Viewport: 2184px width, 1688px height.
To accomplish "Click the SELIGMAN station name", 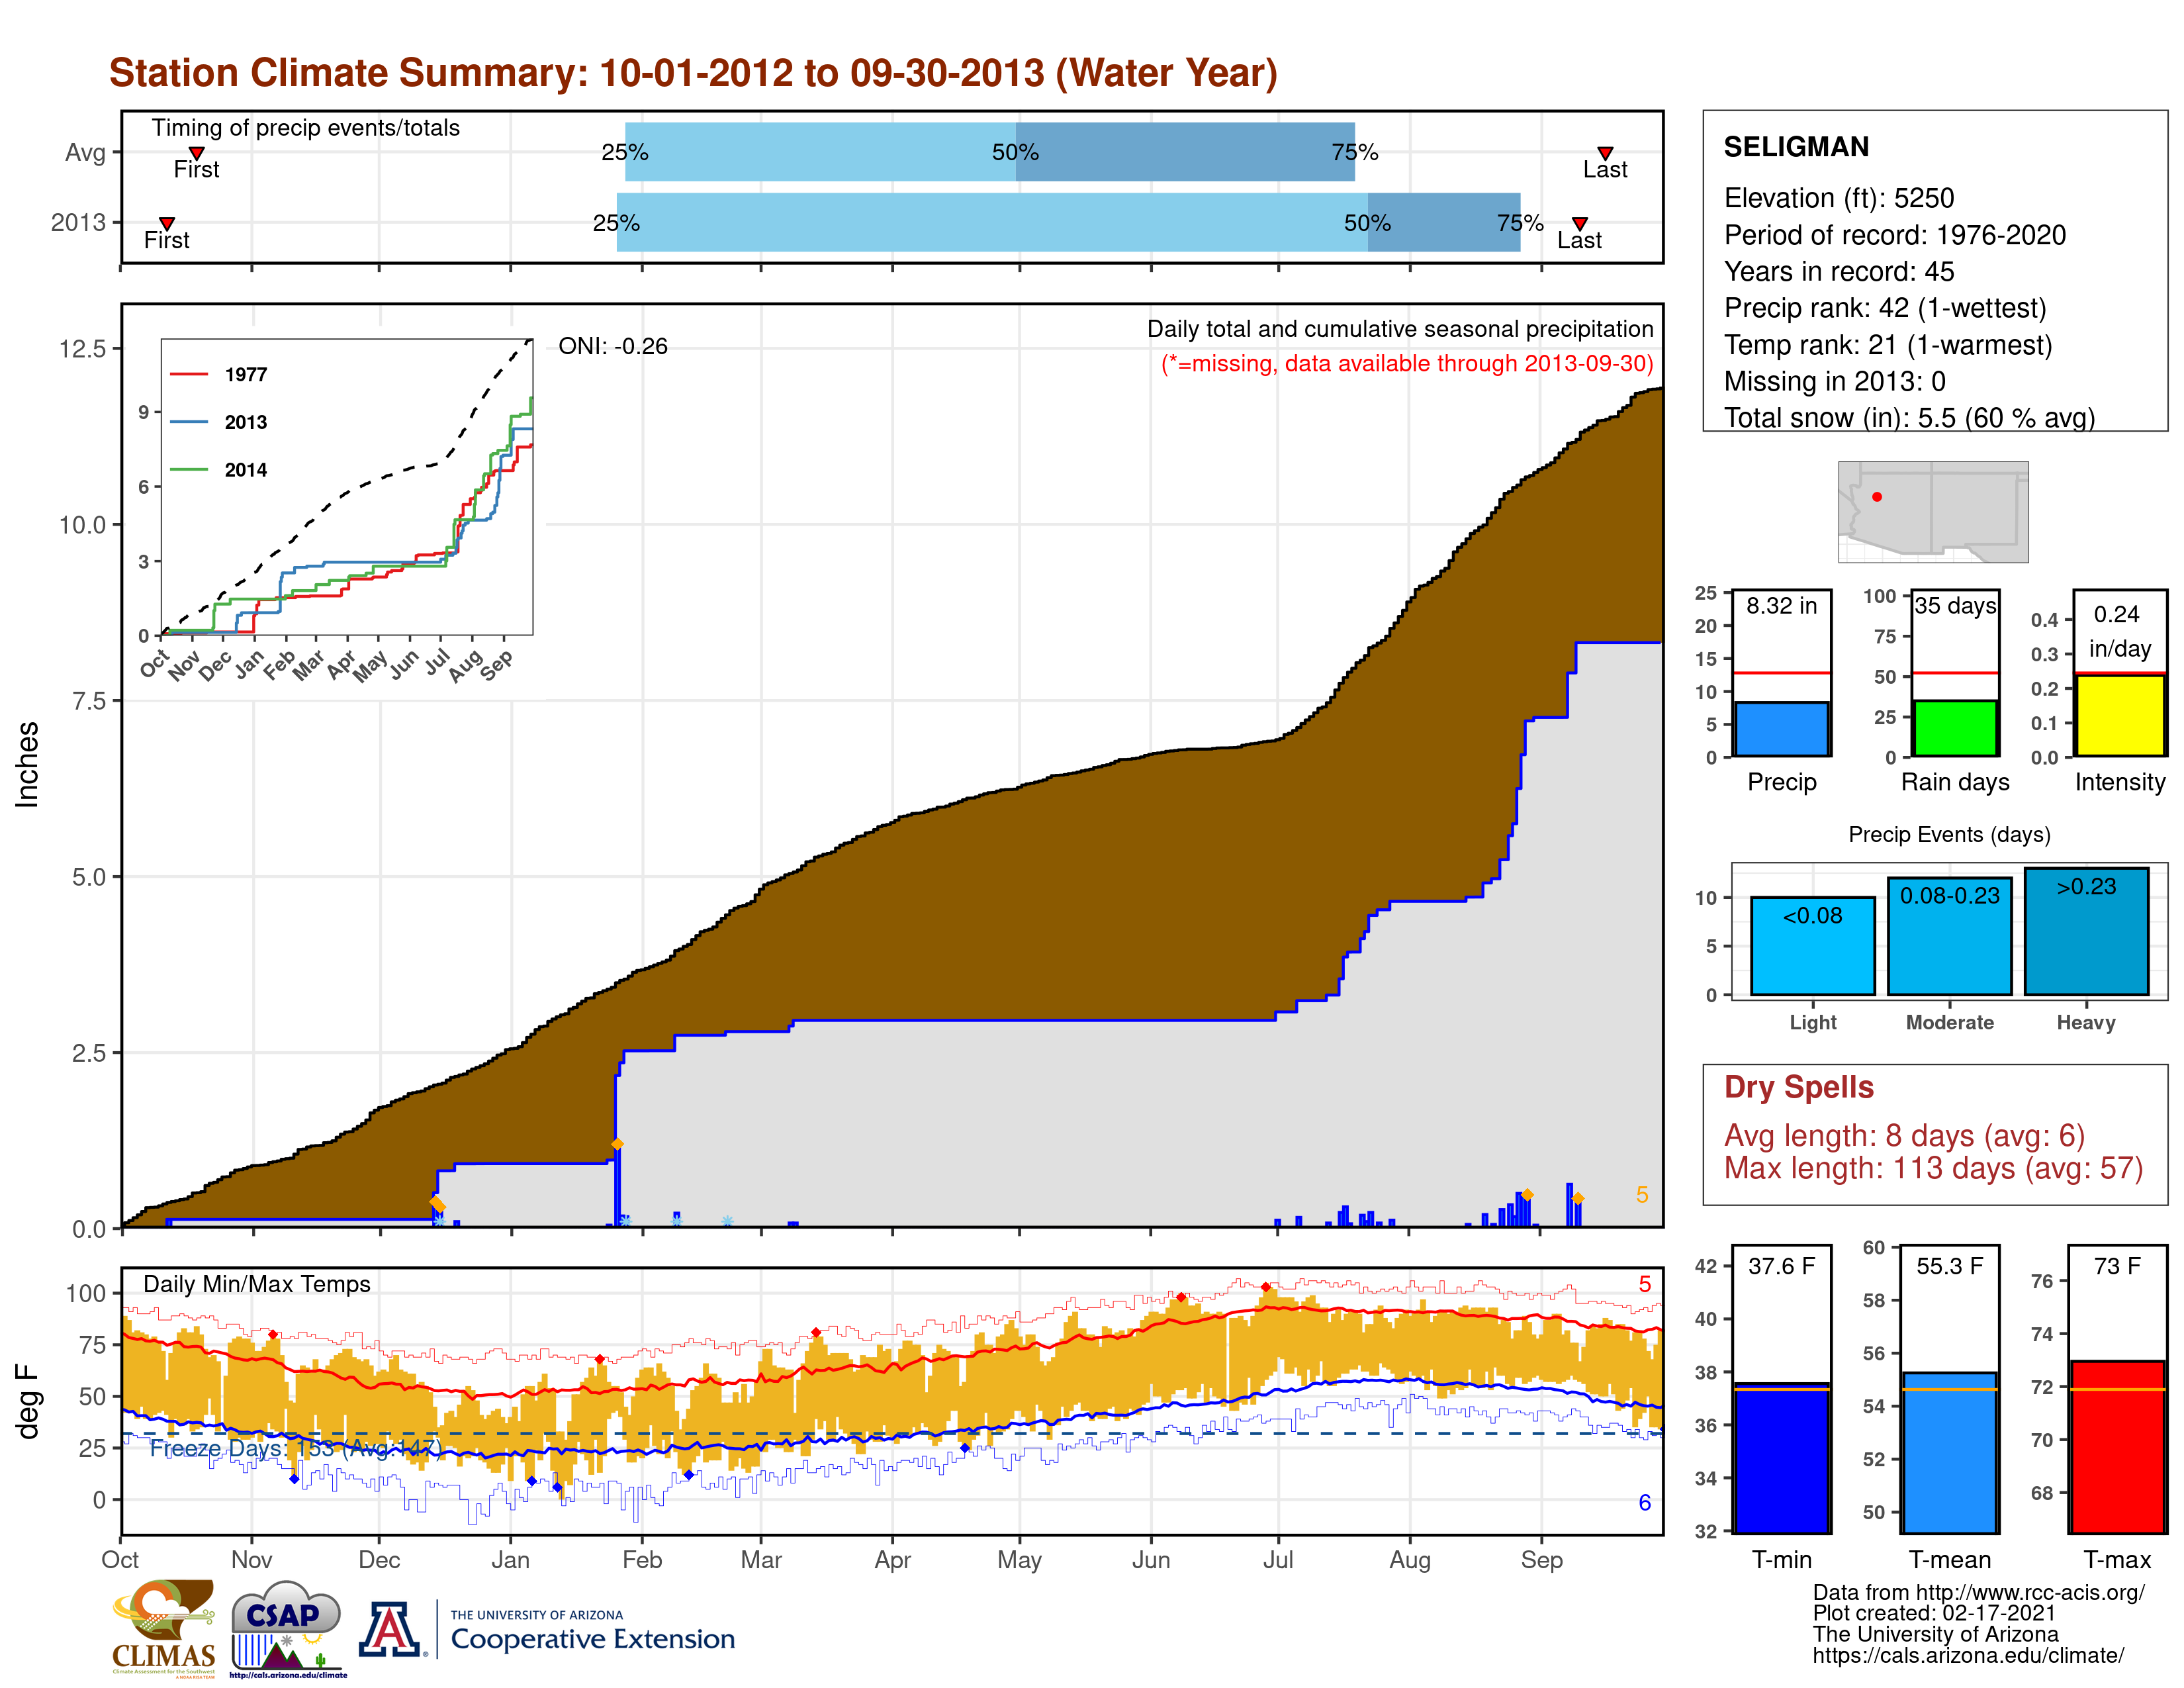I will pyautogui.click(x=1796, y=147).
